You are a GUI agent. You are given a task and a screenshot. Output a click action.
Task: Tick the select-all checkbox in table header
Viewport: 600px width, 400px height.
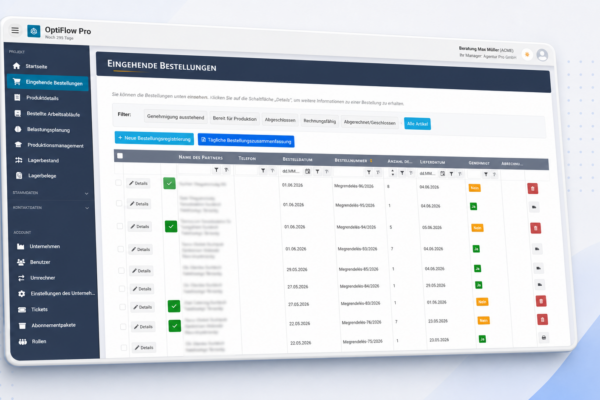[x=120, y=156]
